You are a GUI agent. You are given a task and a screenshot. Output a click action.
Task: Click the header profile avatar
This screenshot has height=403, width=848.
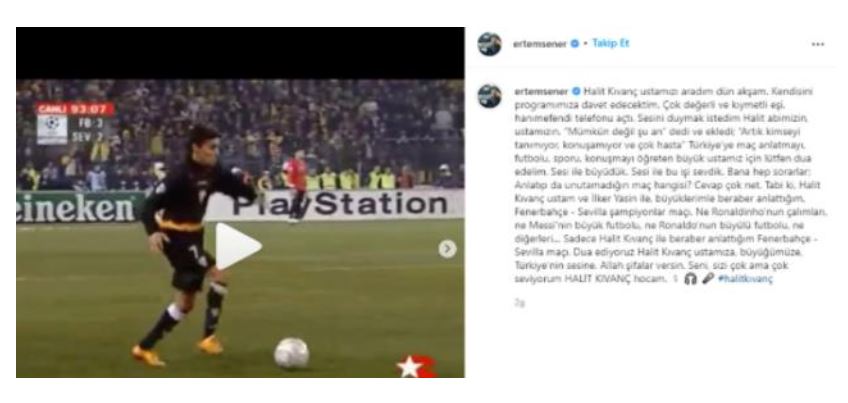point(489,44)
